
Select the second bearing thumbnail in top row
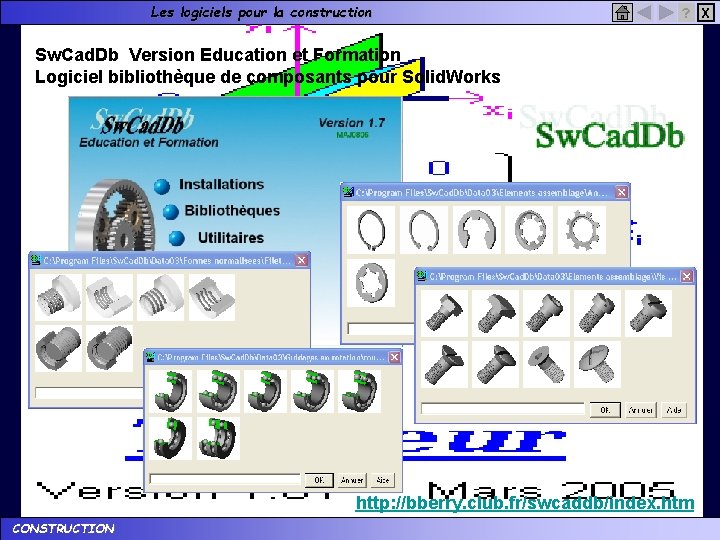coord(218,391)
